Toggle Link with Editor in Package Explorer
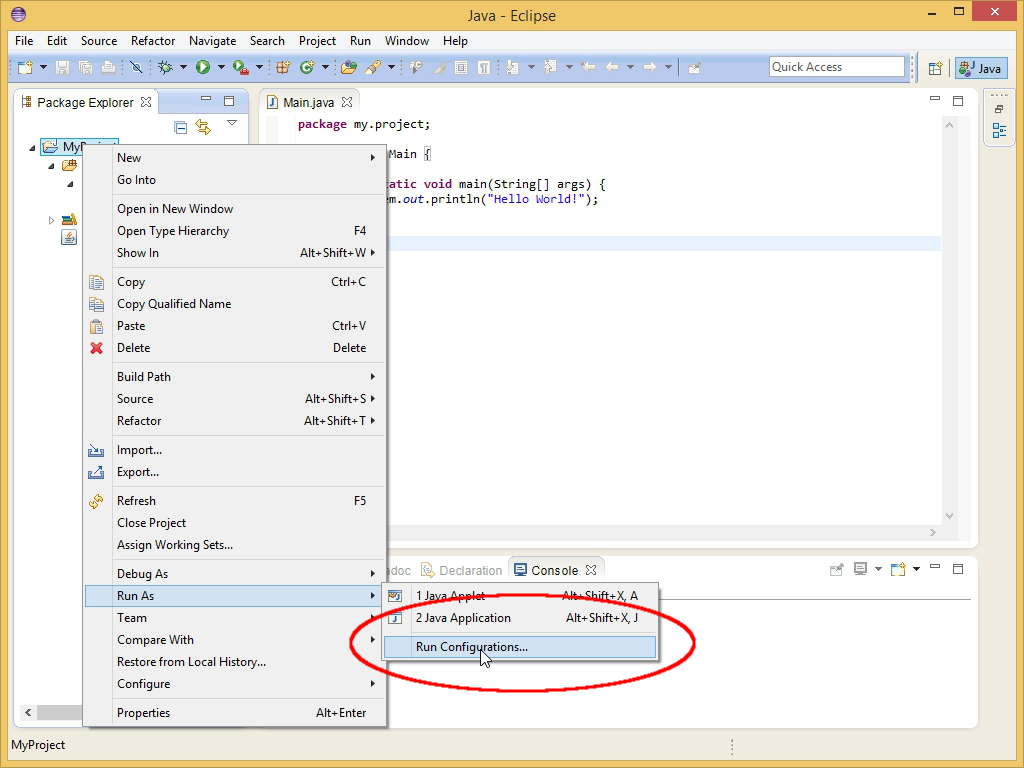Image resolution: width=1024 pixels, height=768 pixels. pyautogui.click(x=203, y=127)
